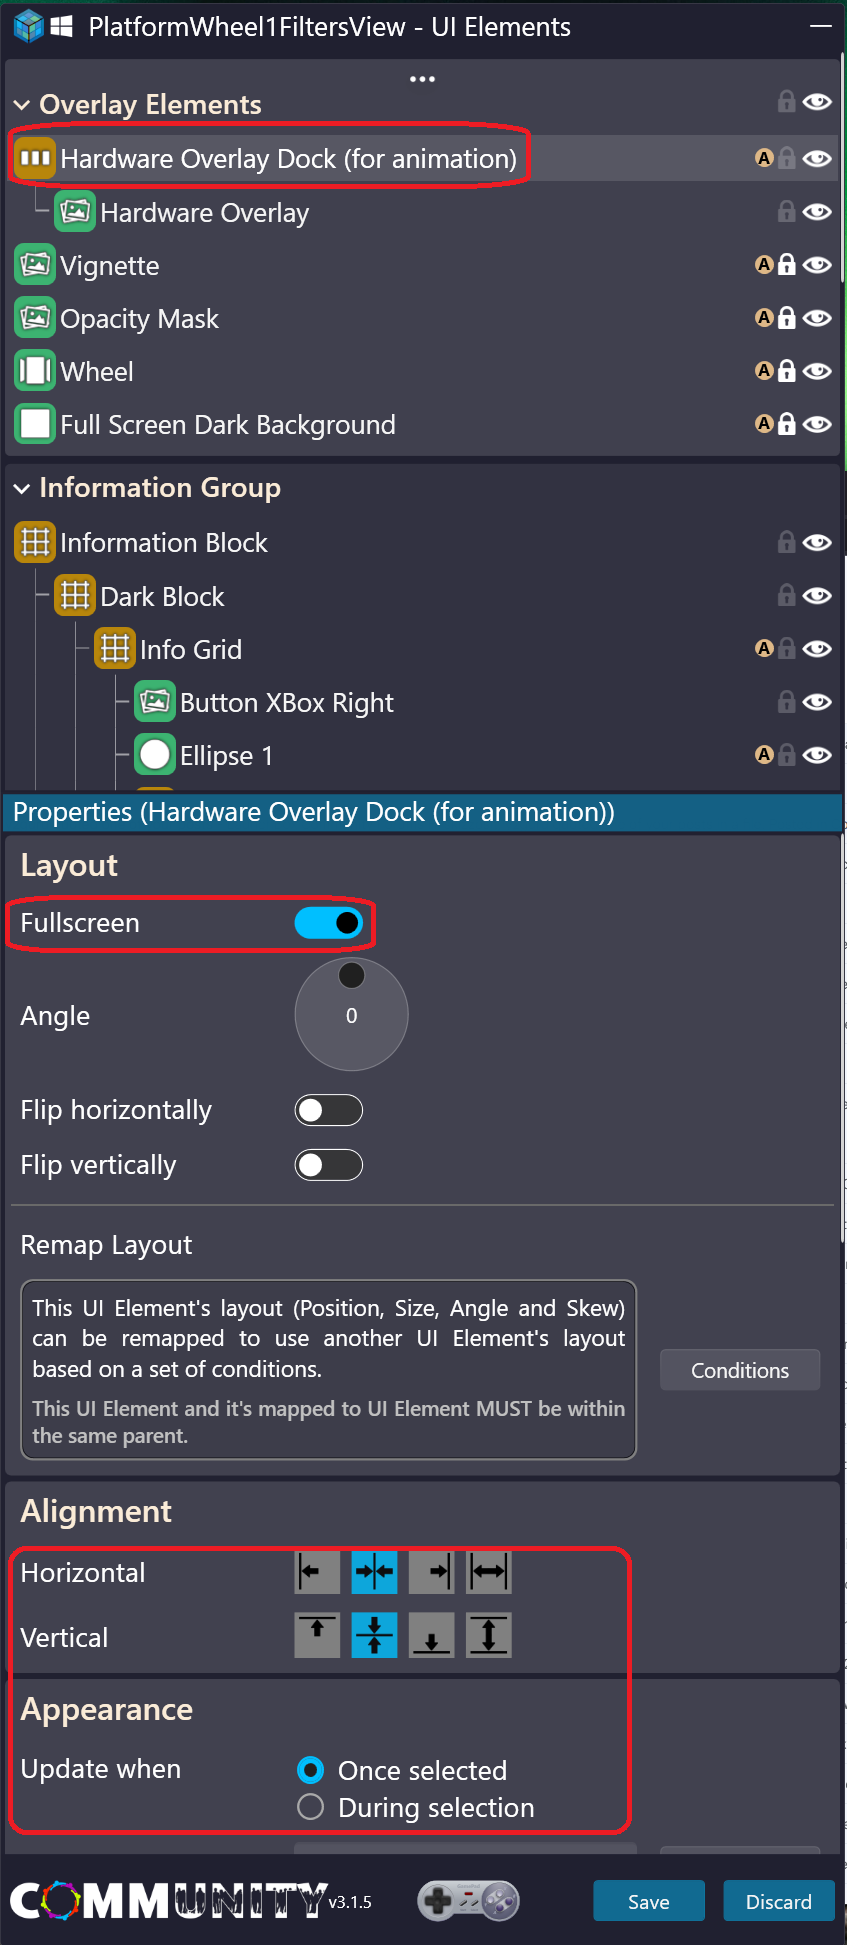Image resolution: width=847 pixels, height=1945 pixels.
Task: Save the UI element changes
Action: pyautogui.click(x=649, y=1901)
